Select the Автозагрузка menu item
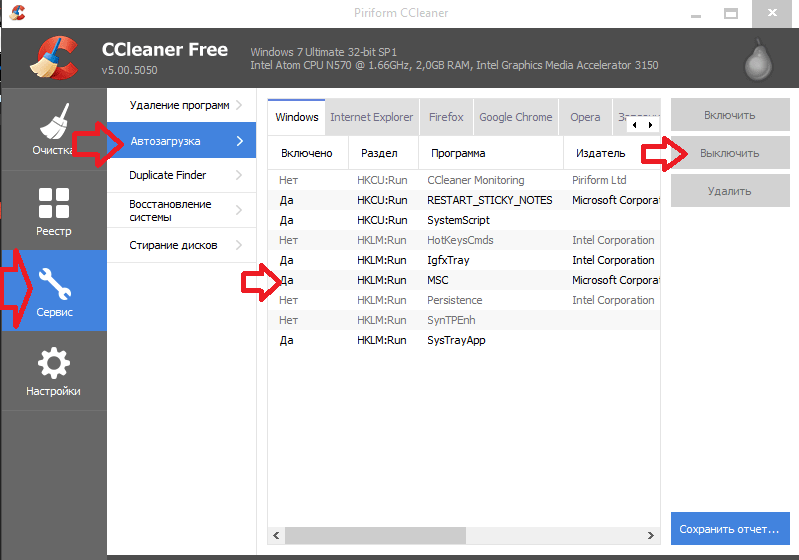This screenshot has width=799, height=560. coord(181,141)
